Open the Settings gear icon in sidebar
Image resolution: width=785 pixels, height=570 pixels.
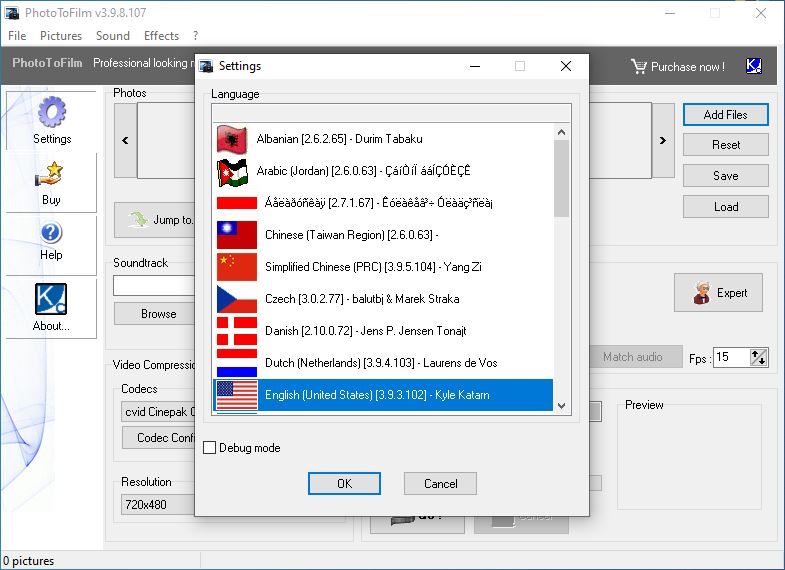click(x=52, y=112)
